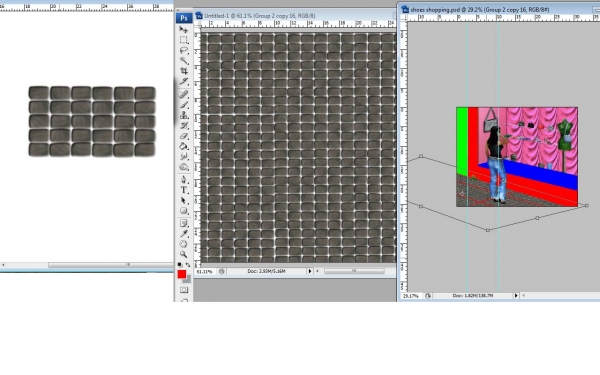The width and height of the screenshot is (600, 375).
Task: Toggle Quick Mask mode button
Action: (184, 290)
